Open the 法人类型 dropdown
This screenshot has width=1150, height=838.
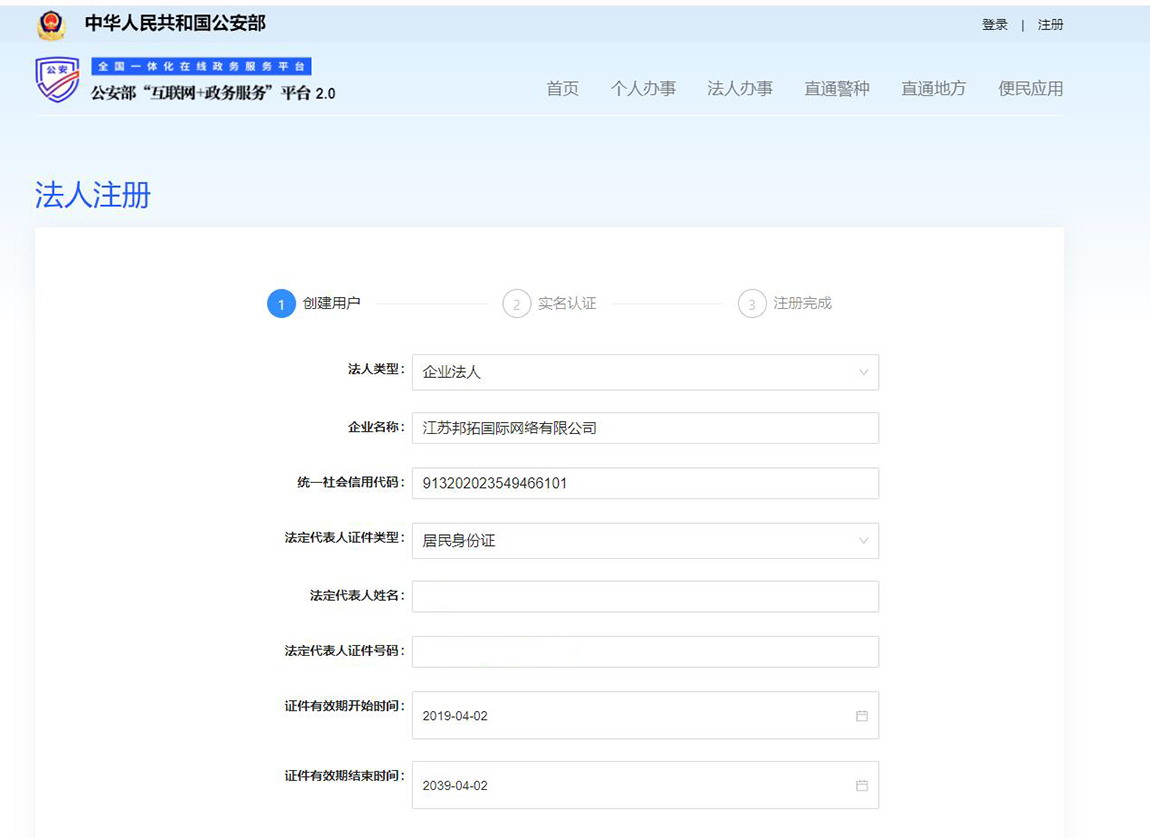[x=645, y=372]
